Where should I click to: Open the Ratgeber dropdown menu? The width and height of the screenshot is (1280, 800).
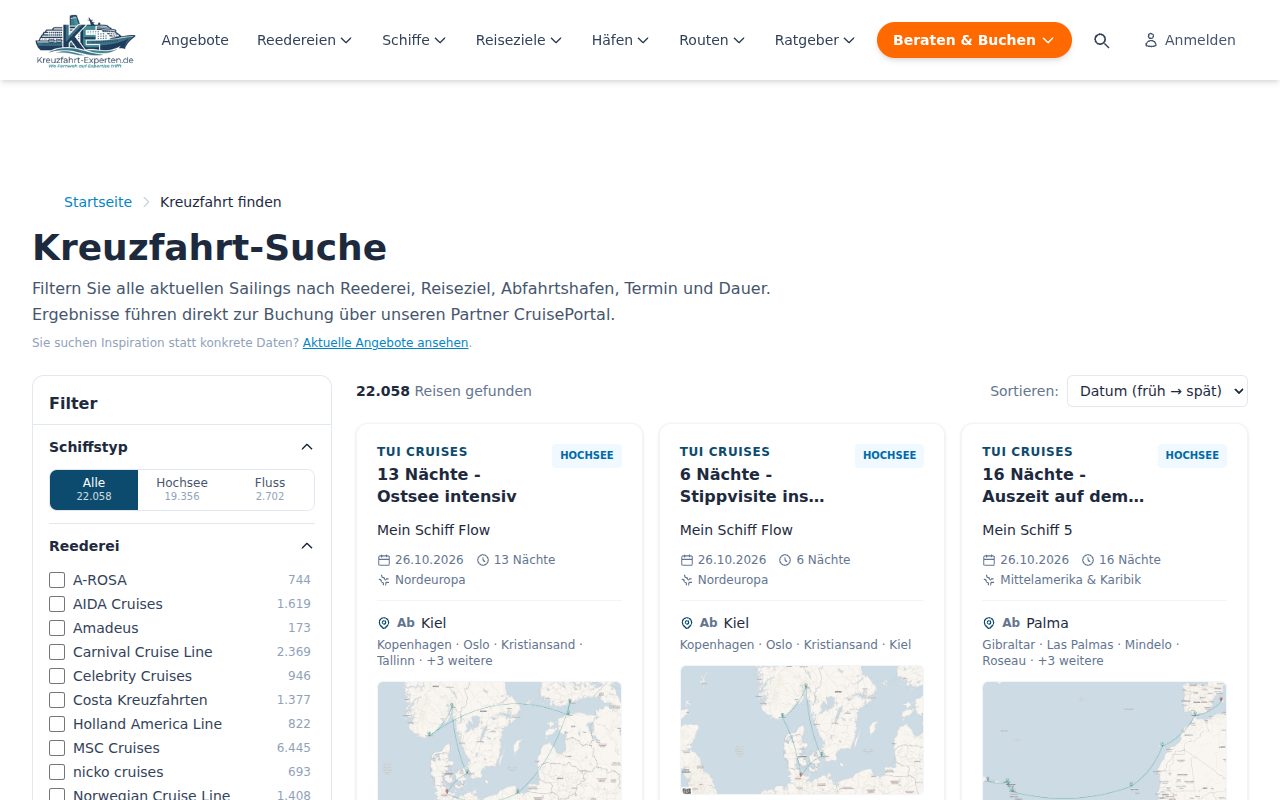[x=814, y=40]
